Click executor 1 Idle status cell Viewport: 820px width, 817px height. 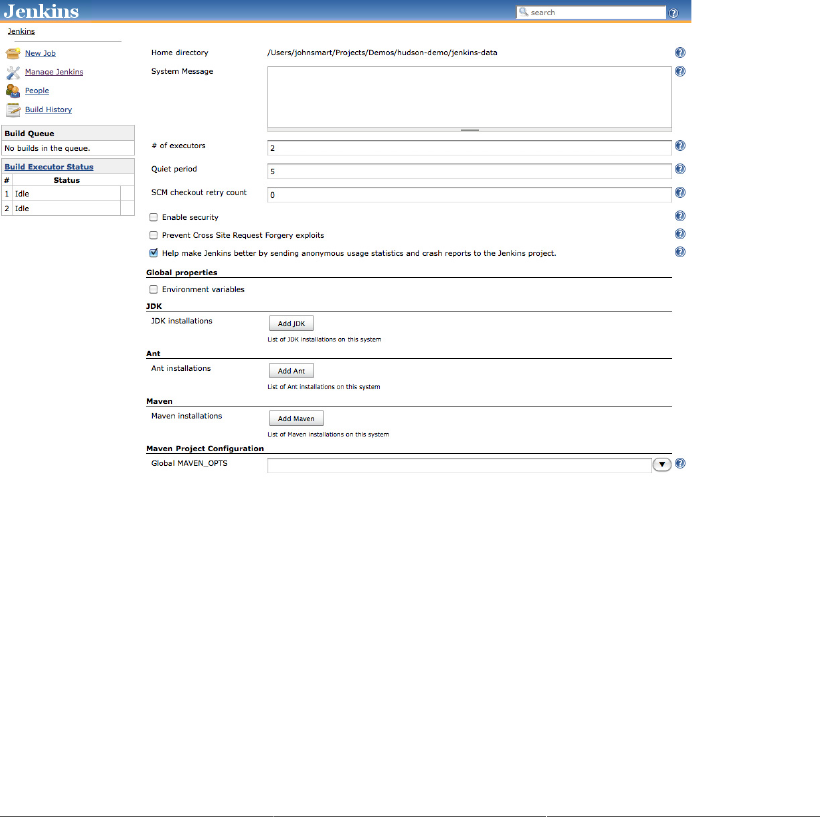(66, 194)
